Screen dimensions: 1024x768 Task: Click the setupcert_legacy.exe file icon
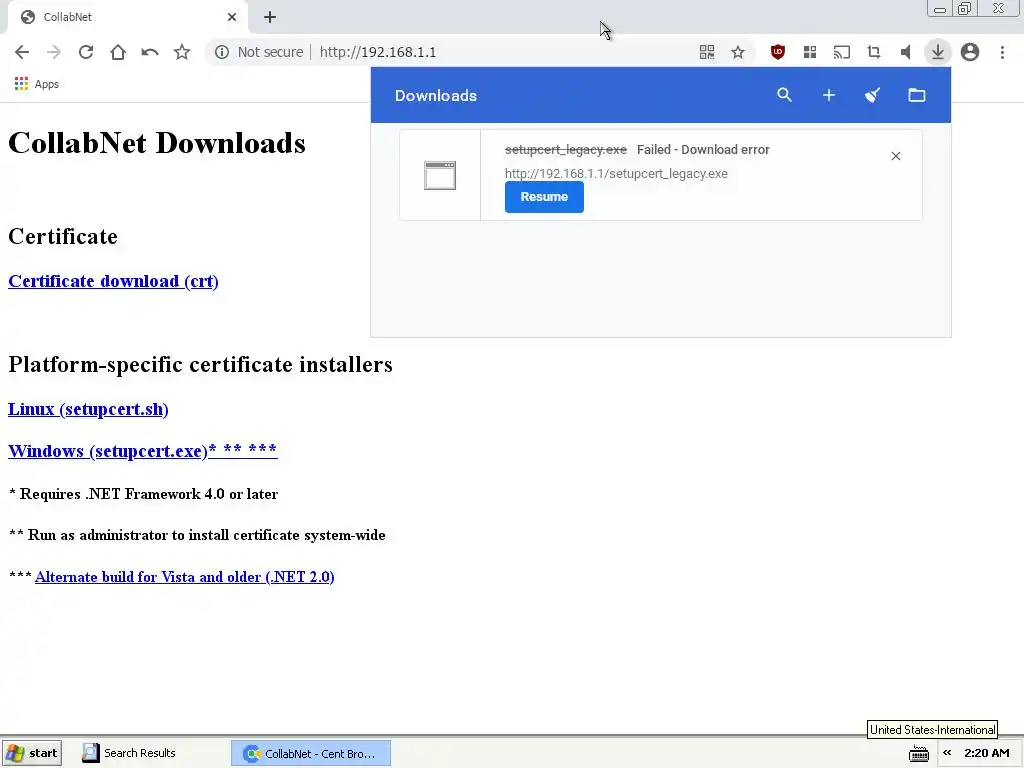click(440, 175)
